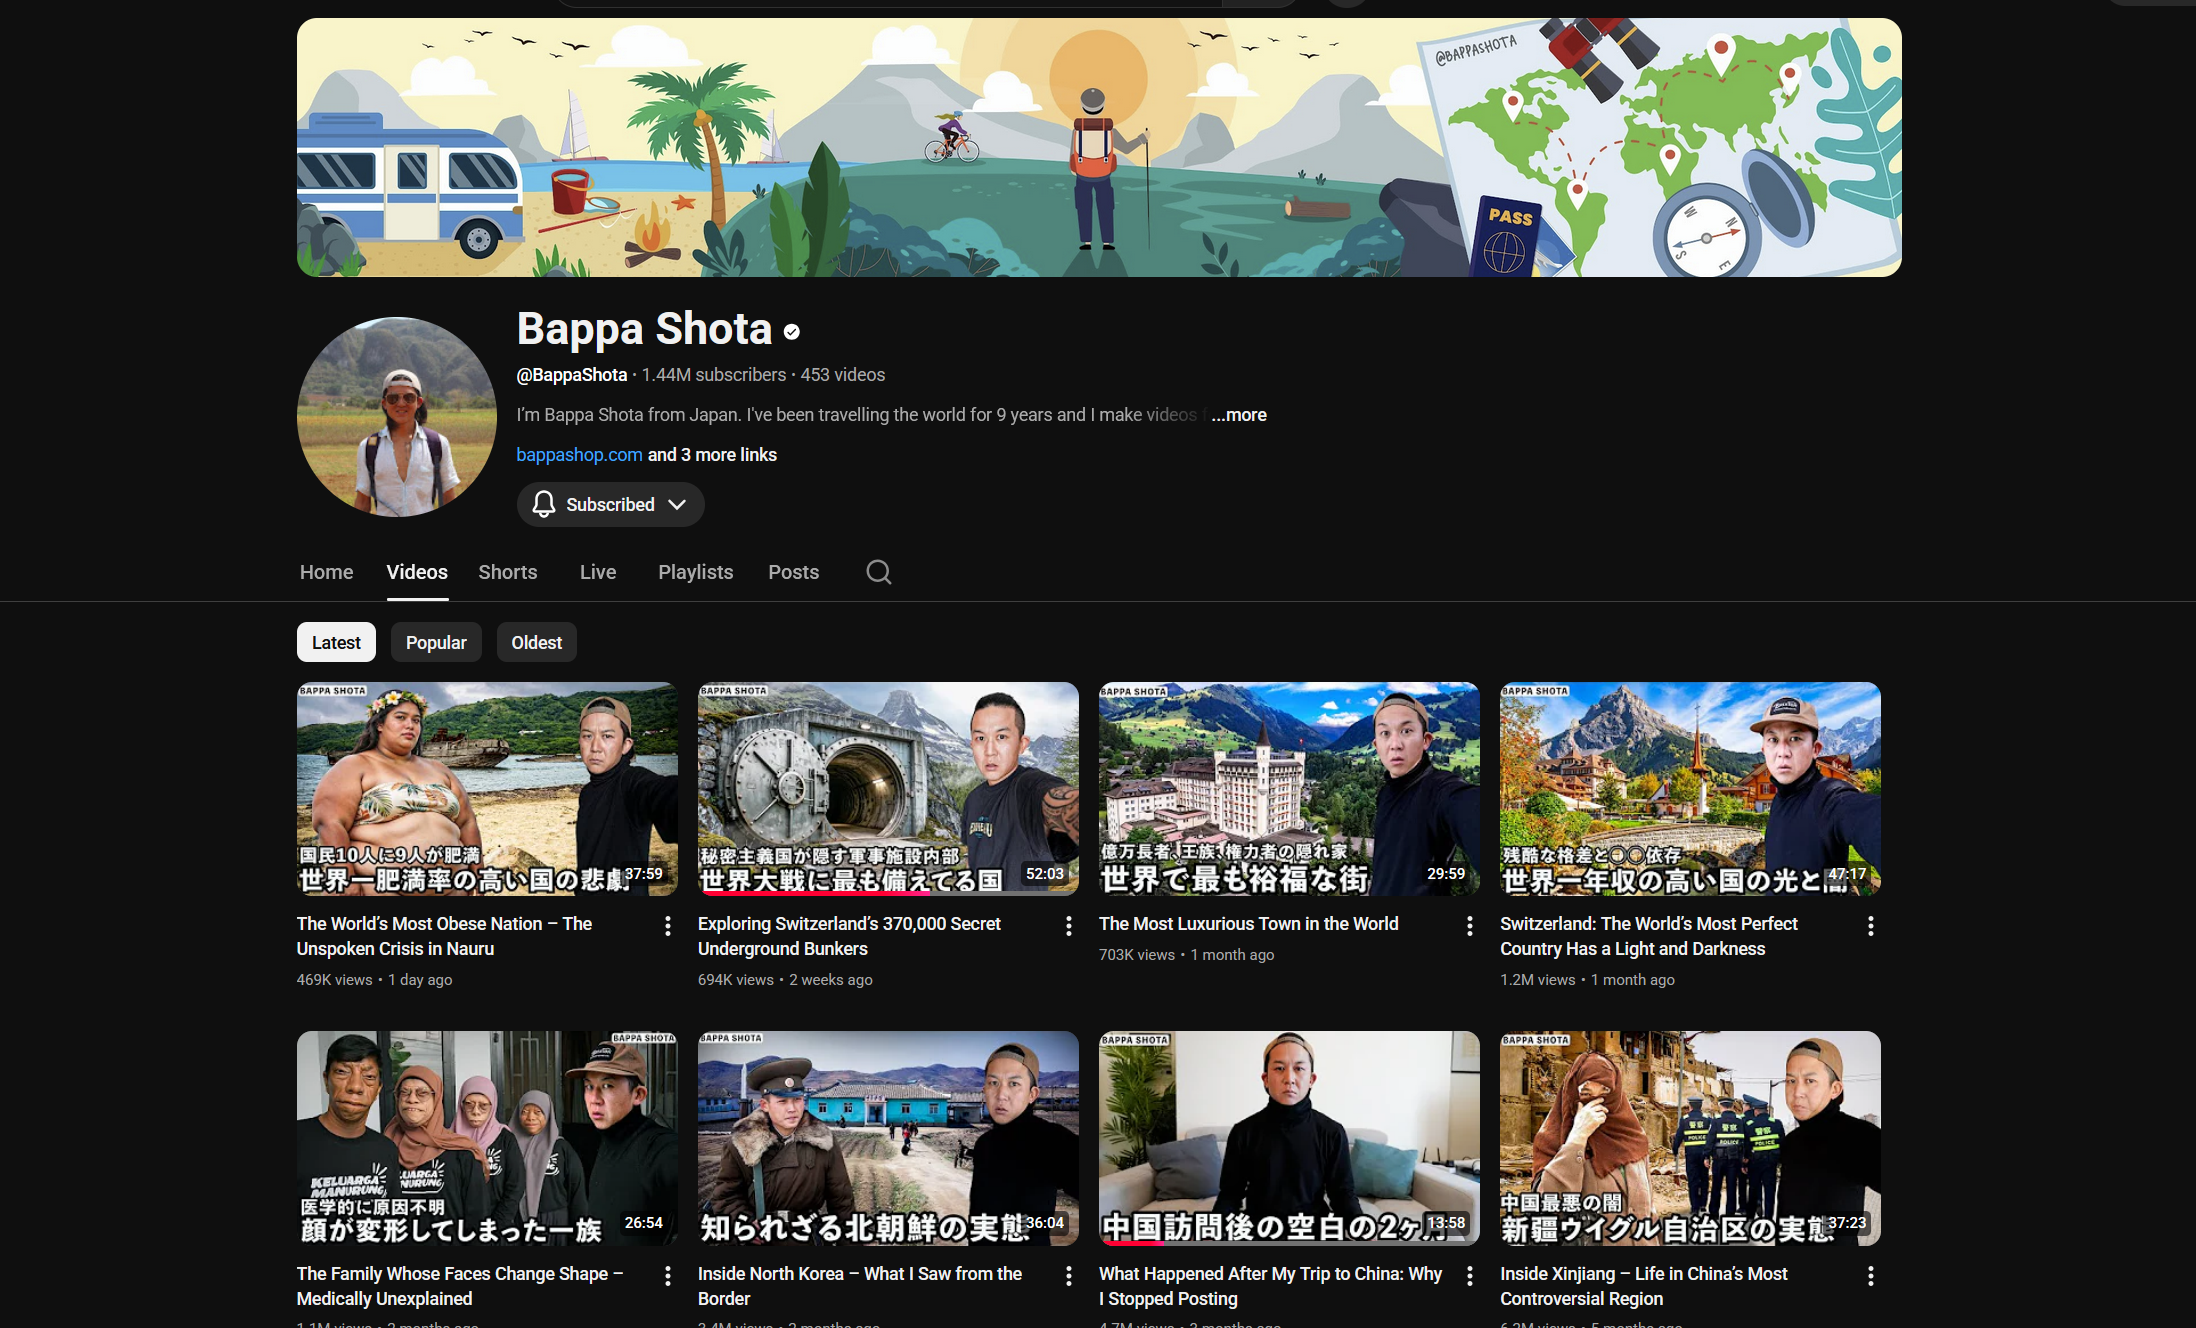This screenshot has width=2196, height=1328.
Task: Open options menu for Inside North Korea video
Action: pyautogui.click(x=1069, y=1276)
